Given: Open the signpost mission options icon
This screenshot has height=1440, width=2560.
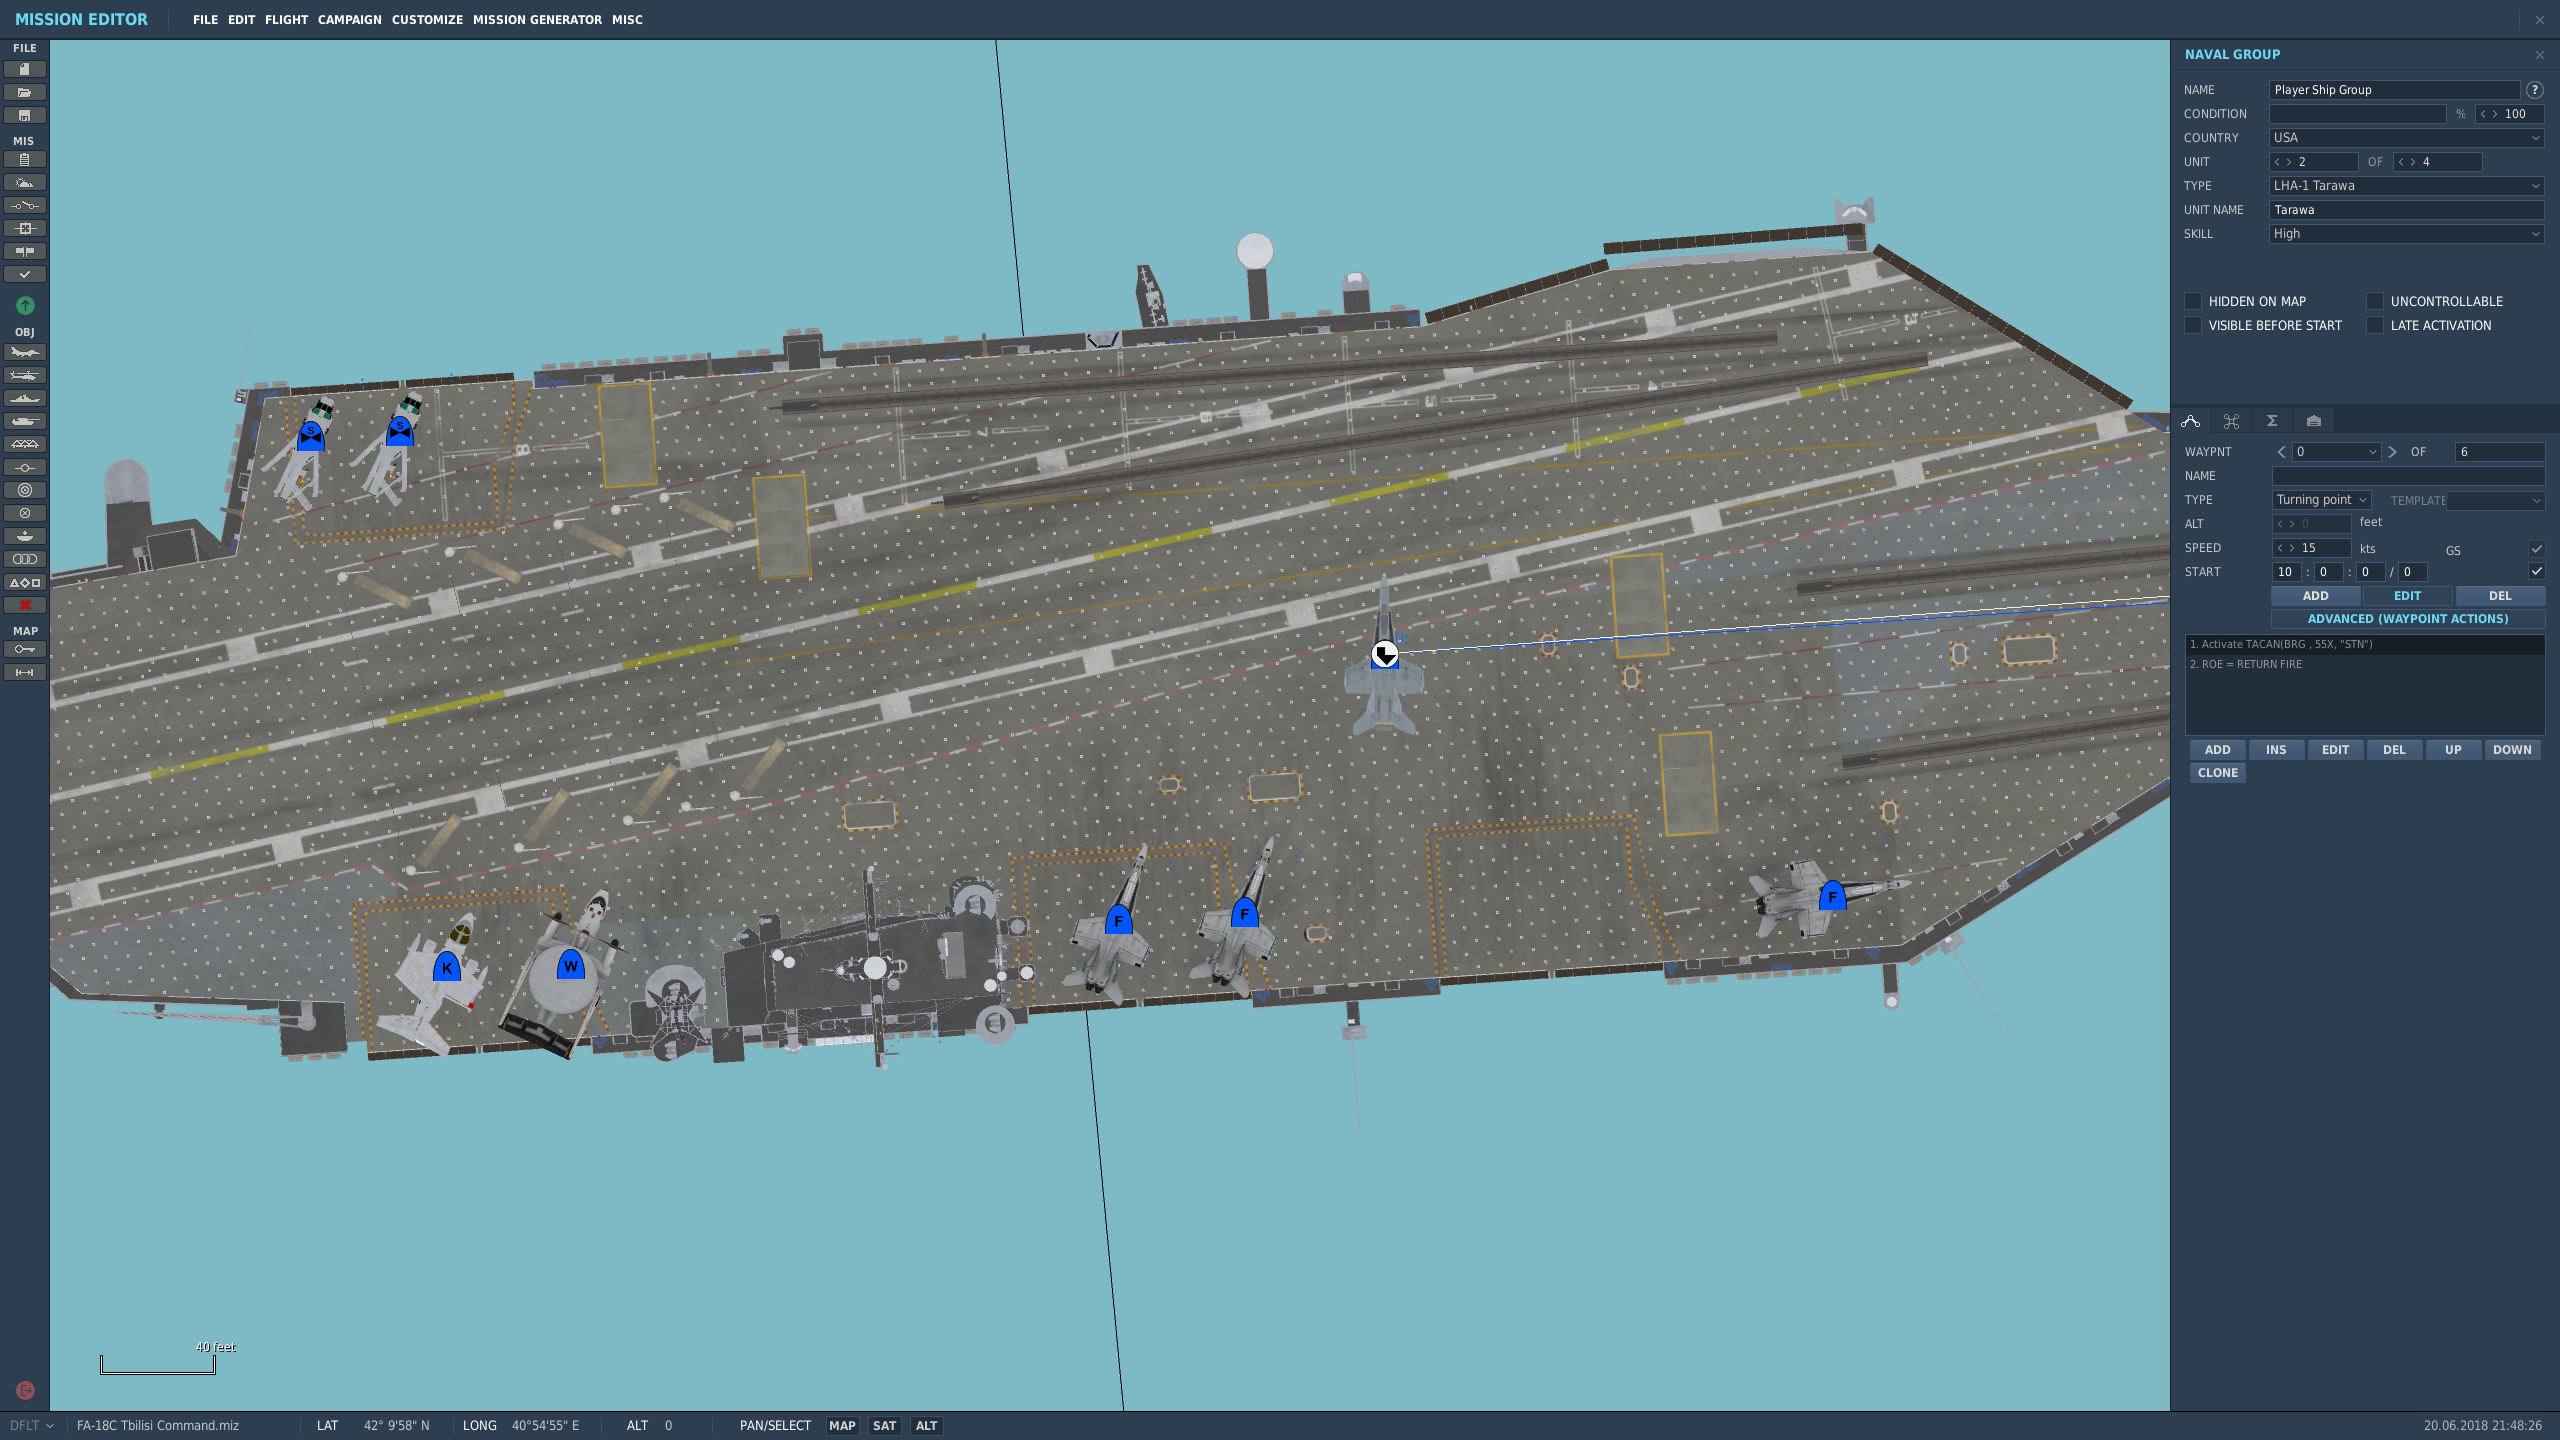Looking at the screenshot, I should pos(25,252).
